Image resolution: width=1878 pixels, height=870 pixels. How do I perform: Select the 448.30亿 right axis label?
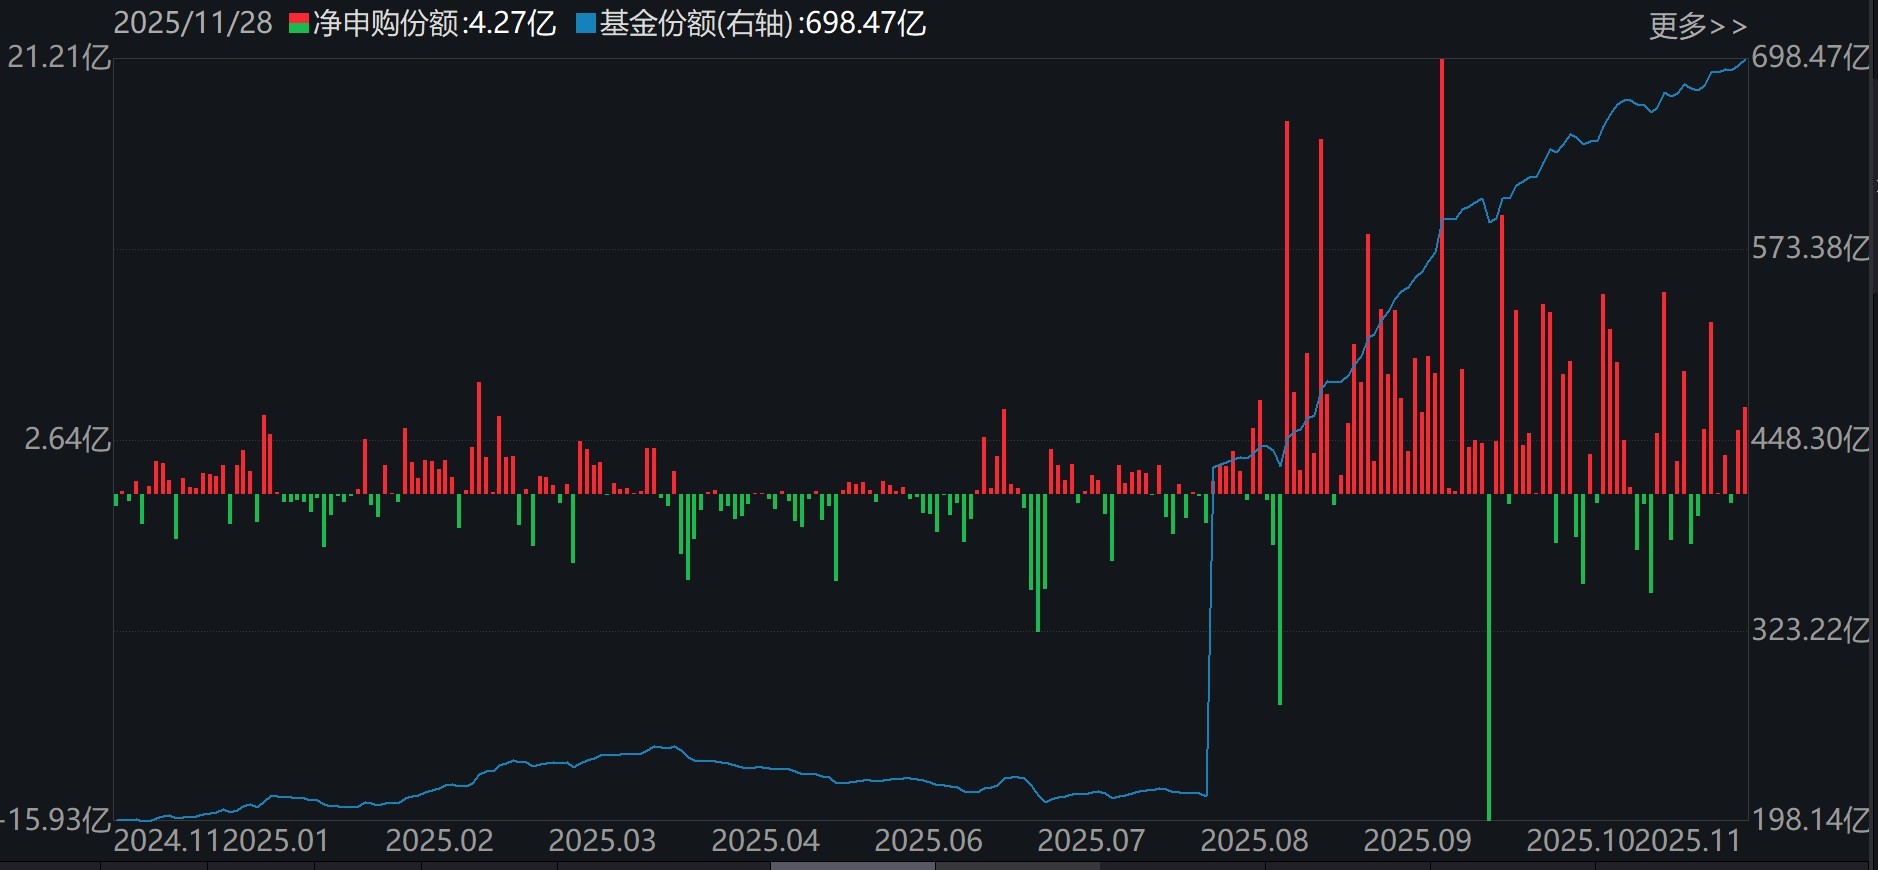click(1810, 439)
